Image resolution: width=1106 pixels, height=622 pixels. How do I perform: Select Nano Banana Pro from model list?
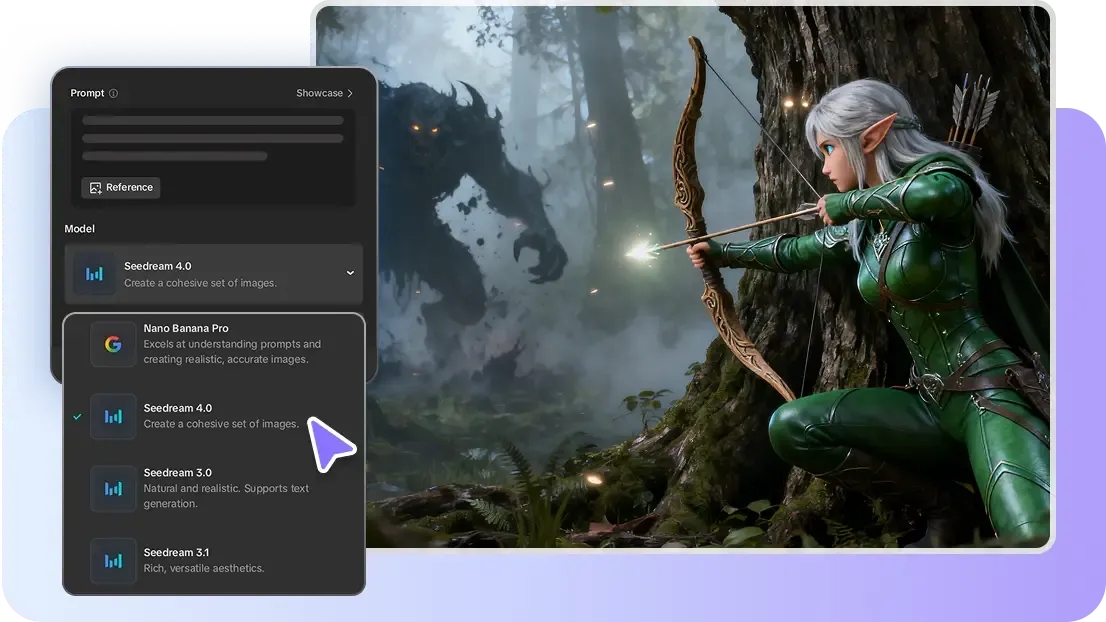click(231, 344)
